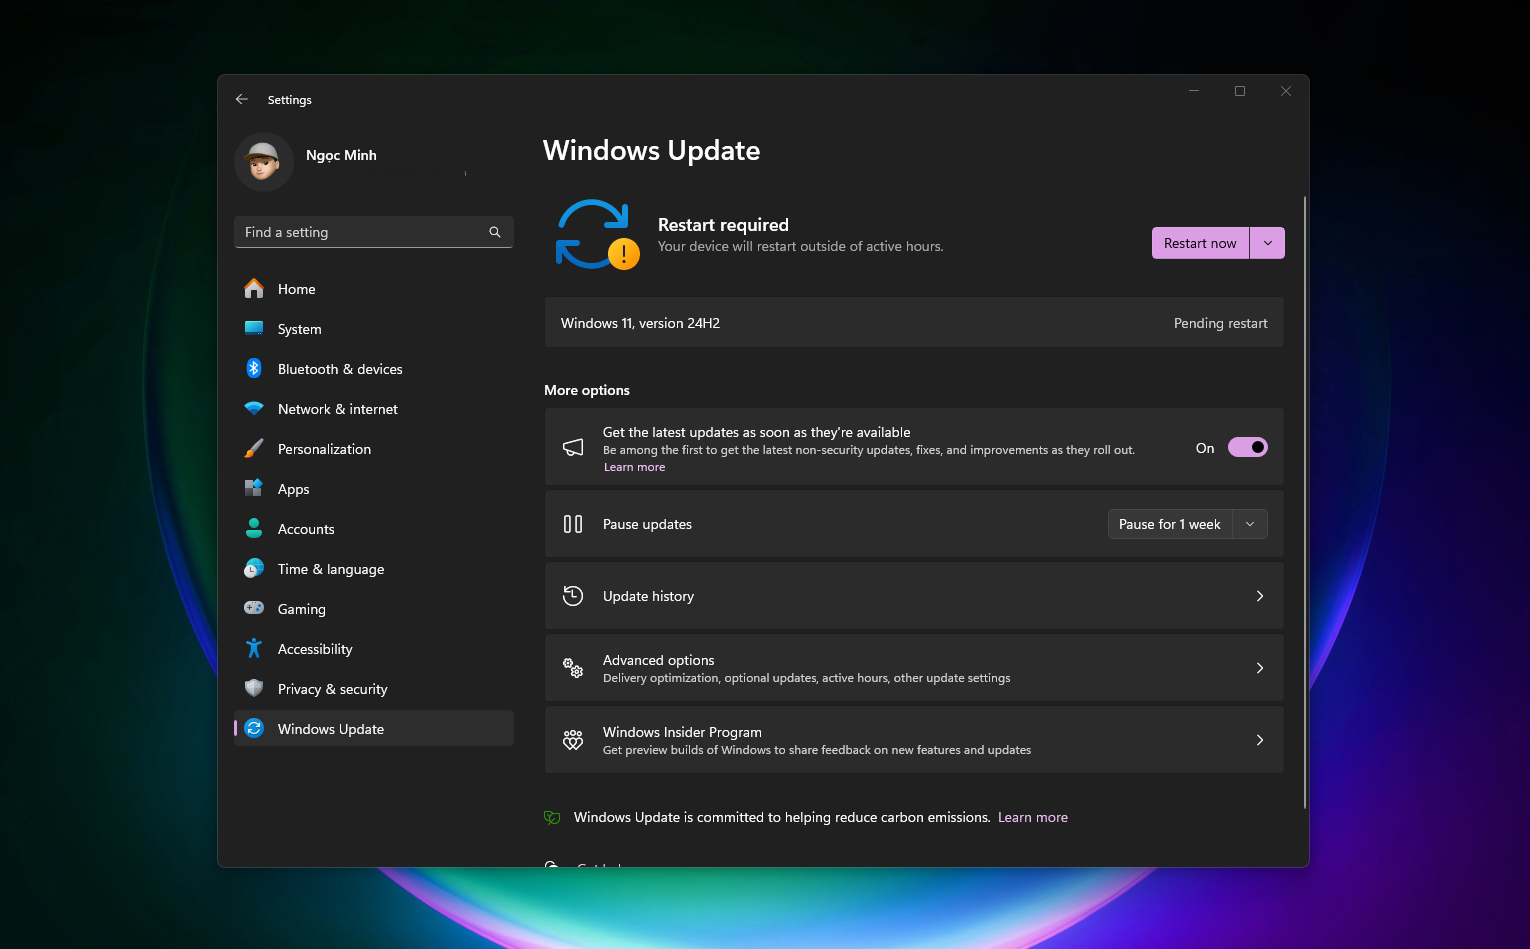Click the chevron on Update history row
This screenshot has width=1530, height=949.
pos(1260,596)
